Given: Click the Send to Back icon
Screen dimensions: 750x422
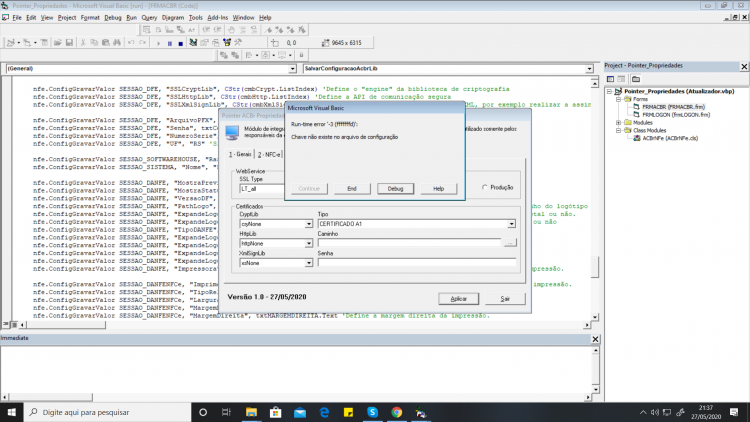Looking at the screenshot, I should [x=235, y=55].
